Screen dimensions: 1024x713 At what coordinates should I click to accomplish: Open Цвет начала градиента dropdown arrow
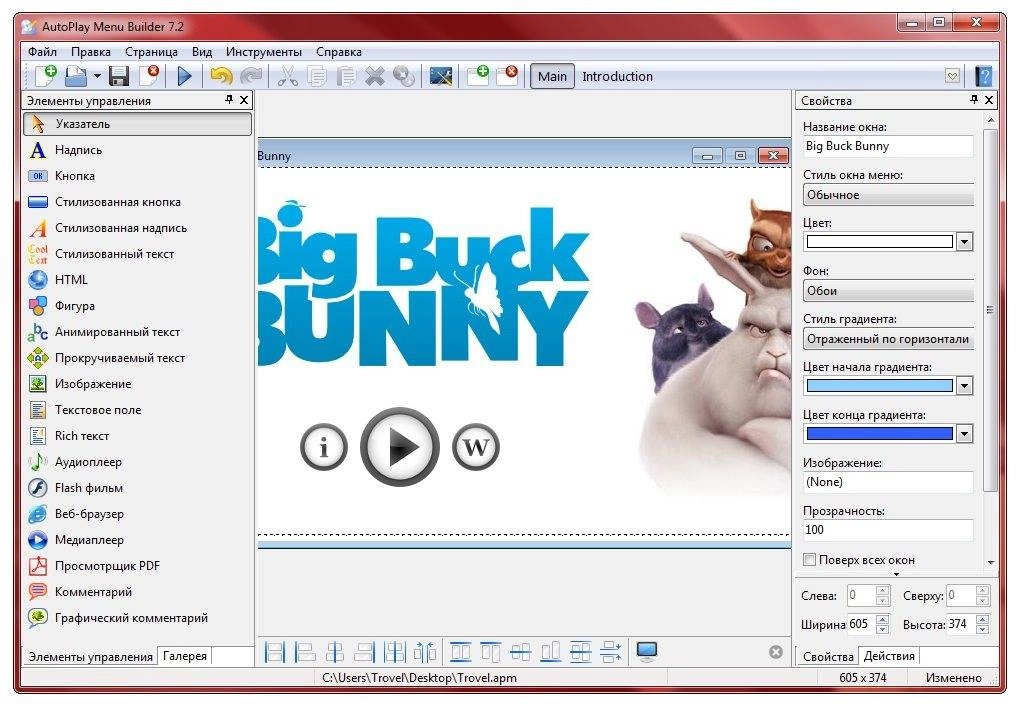pyautogui.click(x=964, y=386)
